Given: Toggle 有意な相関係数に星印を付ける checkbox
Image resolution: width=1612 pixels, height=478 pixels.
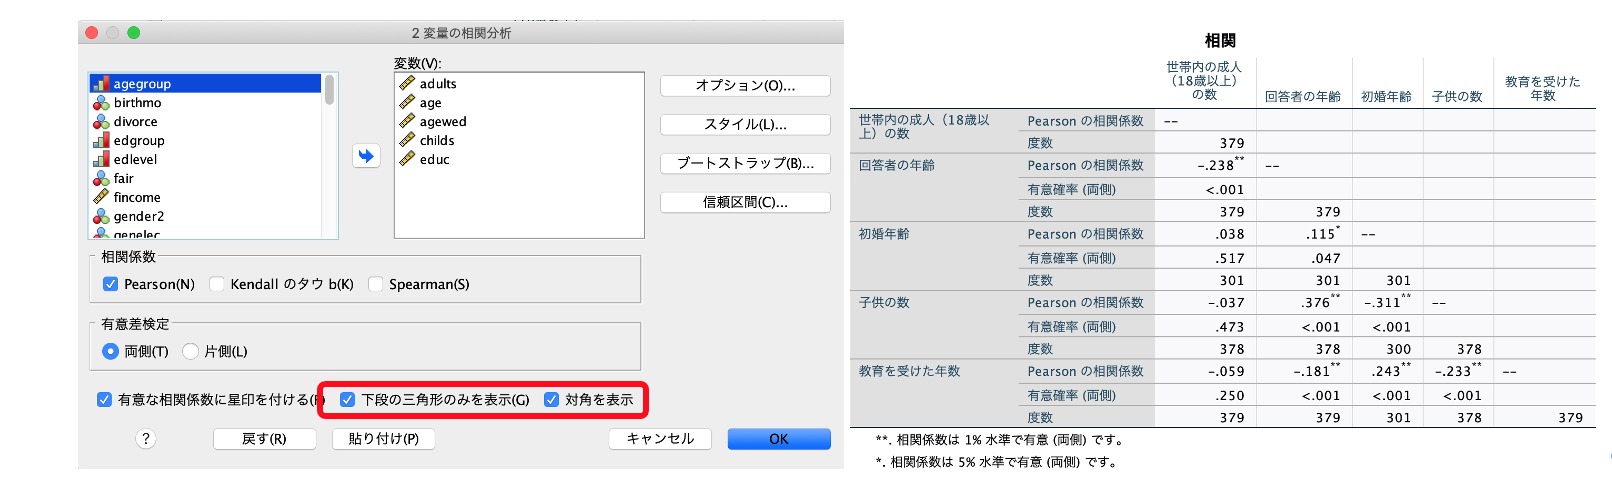Looking at the screenshot, I should click(104, 399).
